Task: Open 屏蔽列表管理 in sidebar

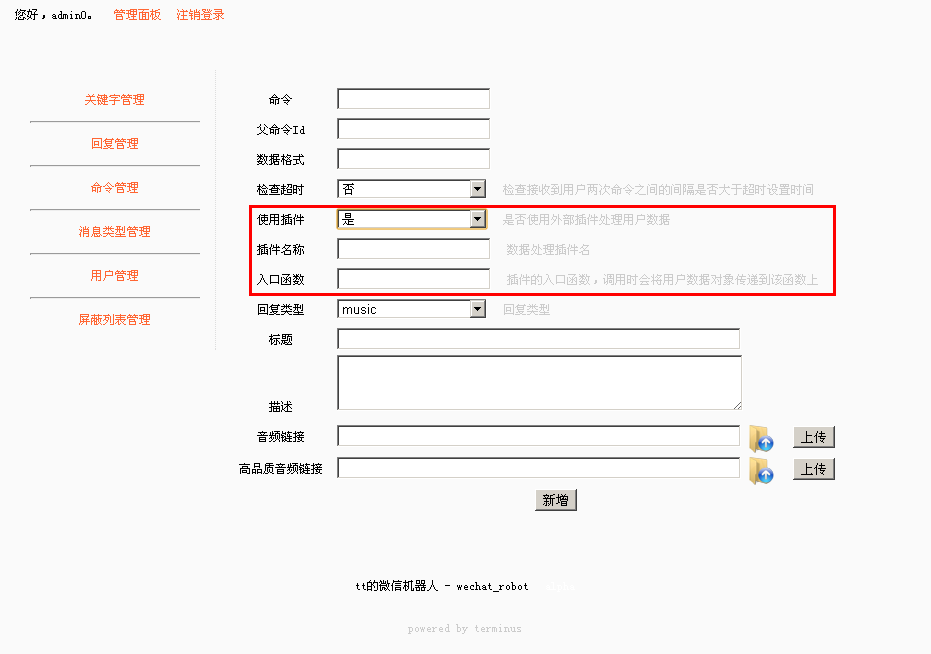Action: point(114,320)
